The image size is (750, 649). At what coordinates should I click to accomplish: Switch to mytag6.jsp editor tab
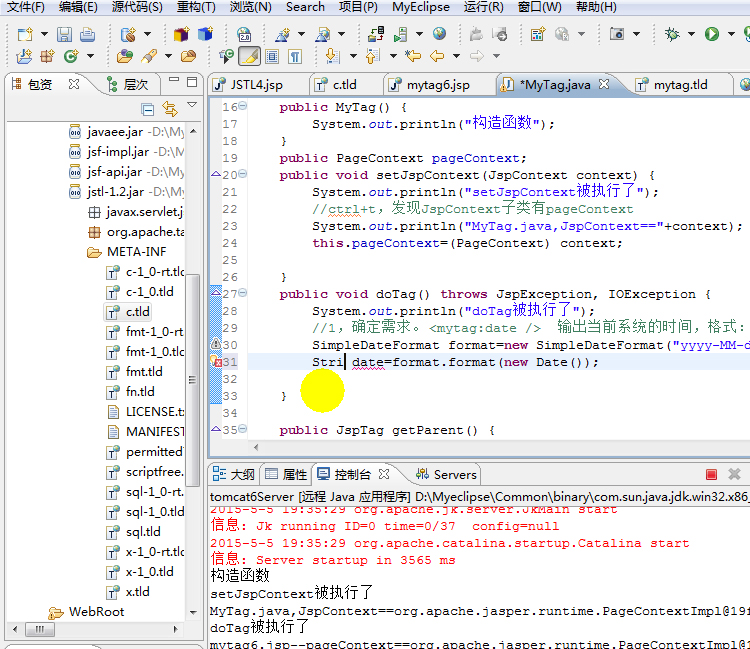pyautogui.click(x=438, y=85)
